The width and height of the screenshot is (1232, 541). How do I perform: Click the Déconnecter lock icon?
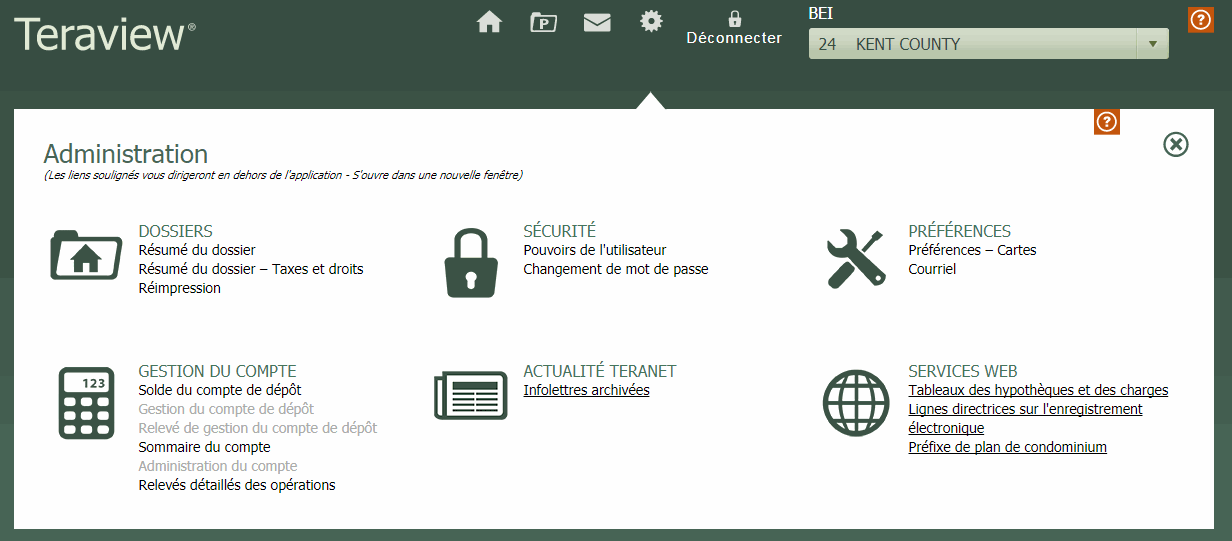coord(734,19)
